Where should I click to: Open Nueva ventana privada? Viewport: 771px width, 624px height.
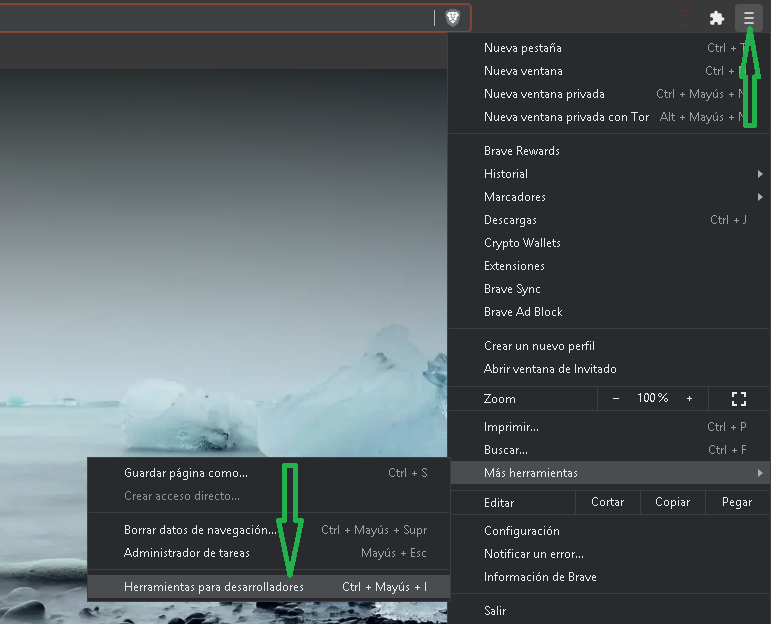pyautogui.click(x=609, y=94)
